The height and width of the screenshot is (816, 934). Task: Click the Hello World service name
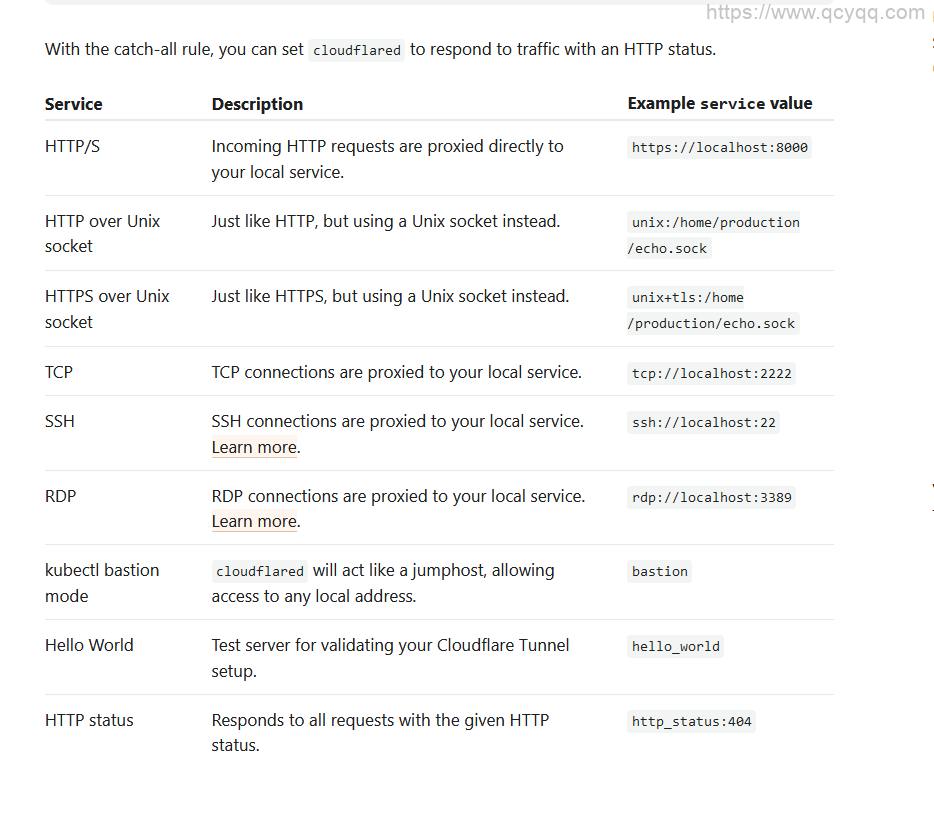coord(89,645)
